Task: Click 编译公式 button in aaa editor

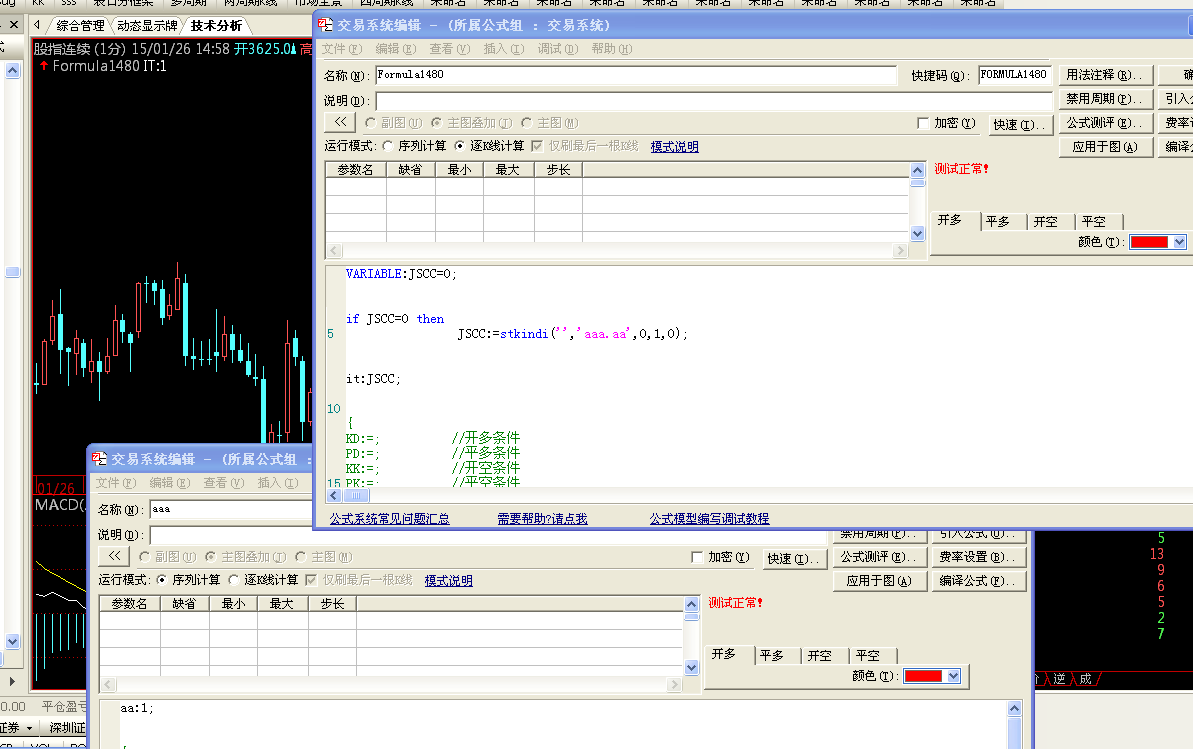Action: [x=978, y=581]
